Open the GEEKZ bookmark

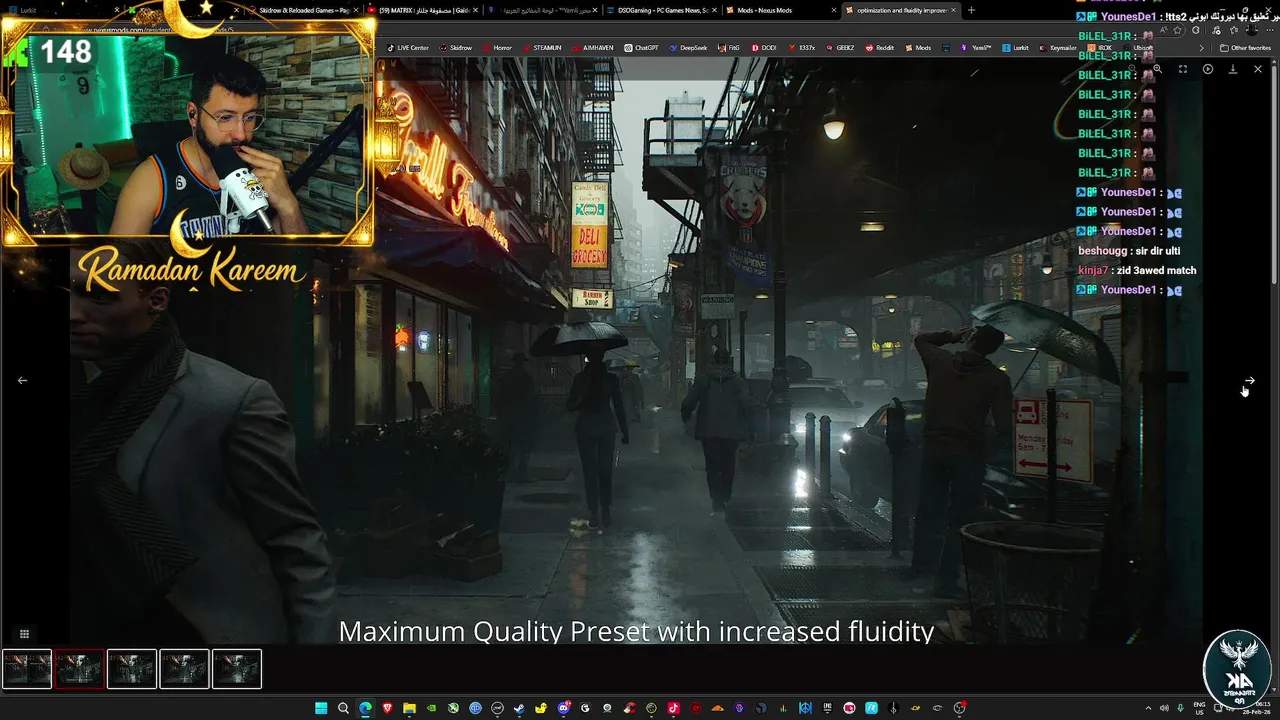[840, 48]
